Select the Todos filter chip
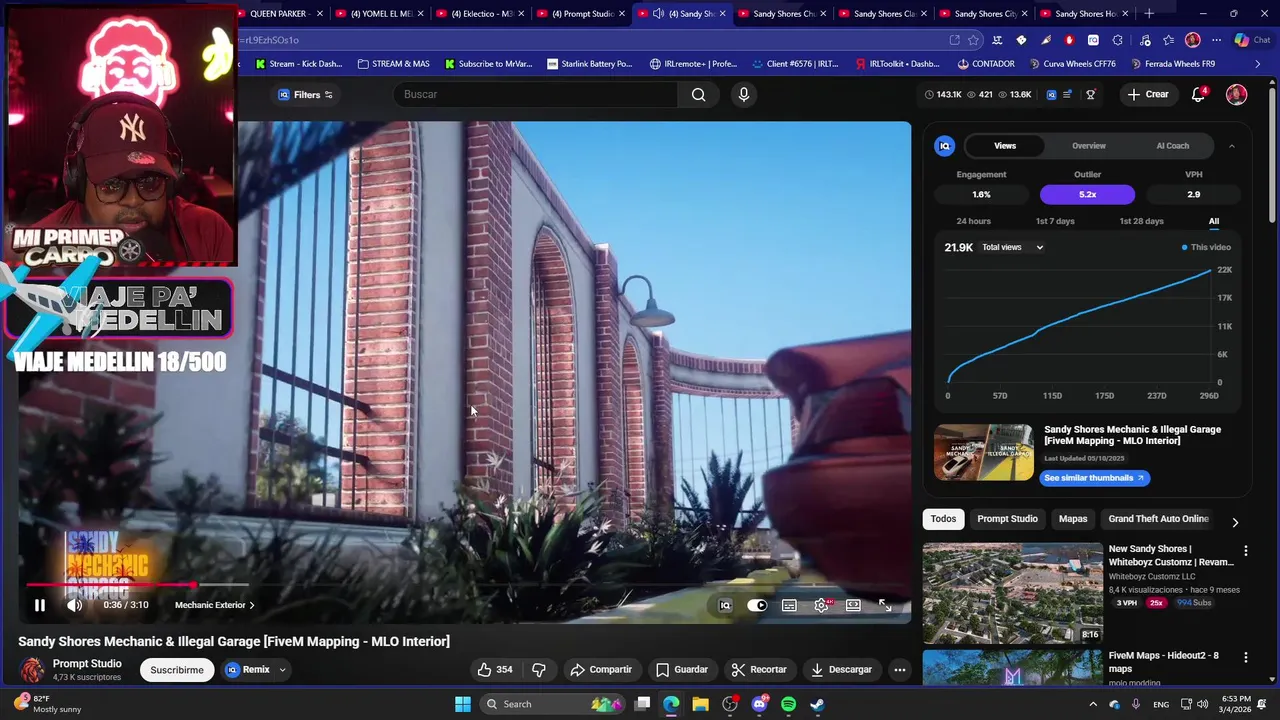 coord(943,519)
